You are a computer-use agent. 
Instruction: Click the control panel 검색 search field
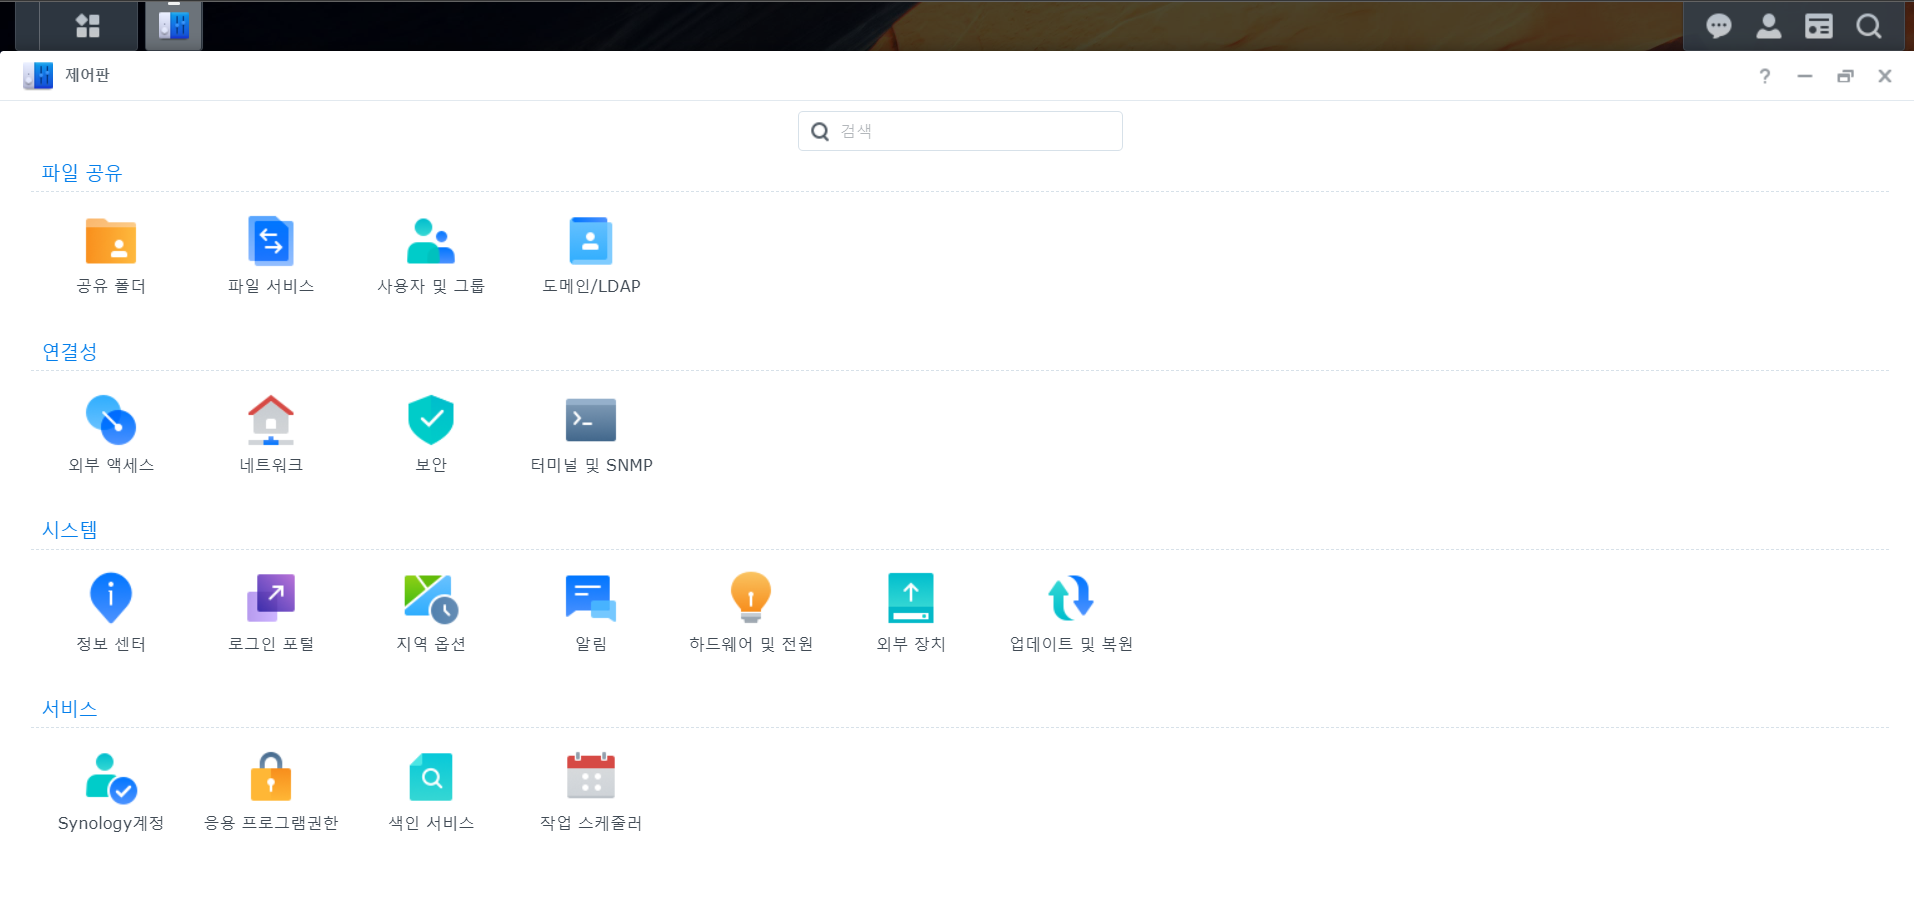960,131
